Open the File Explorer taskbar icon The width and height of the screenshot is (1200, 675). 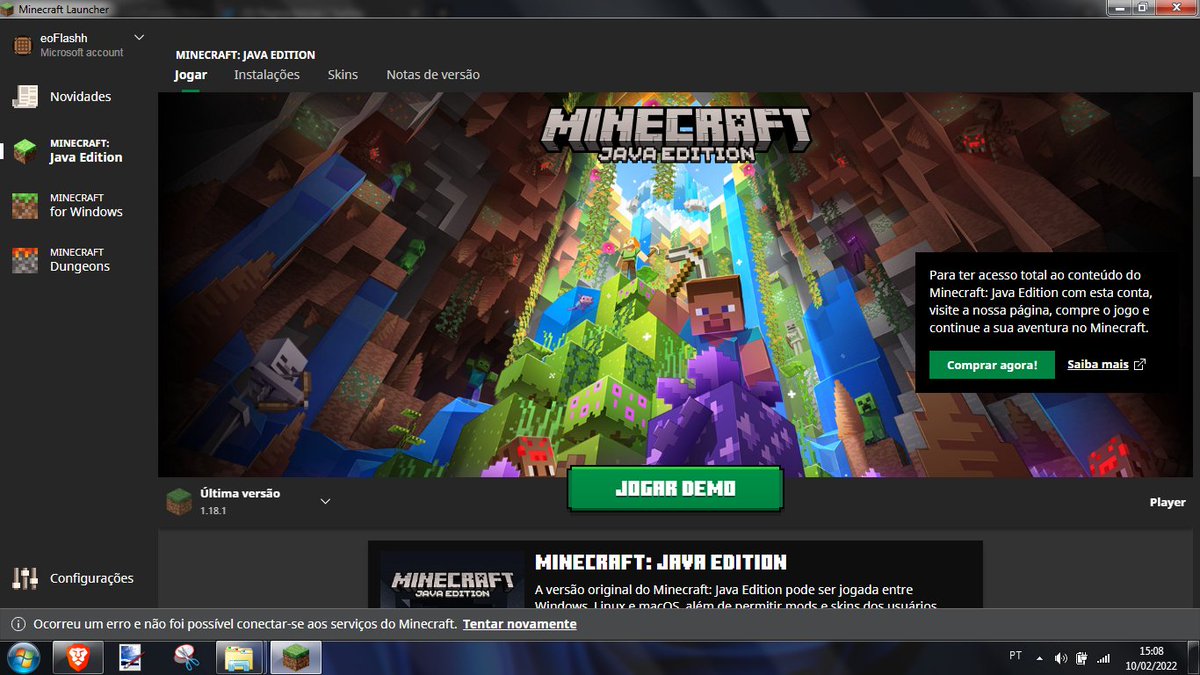(x=240, y=657)
